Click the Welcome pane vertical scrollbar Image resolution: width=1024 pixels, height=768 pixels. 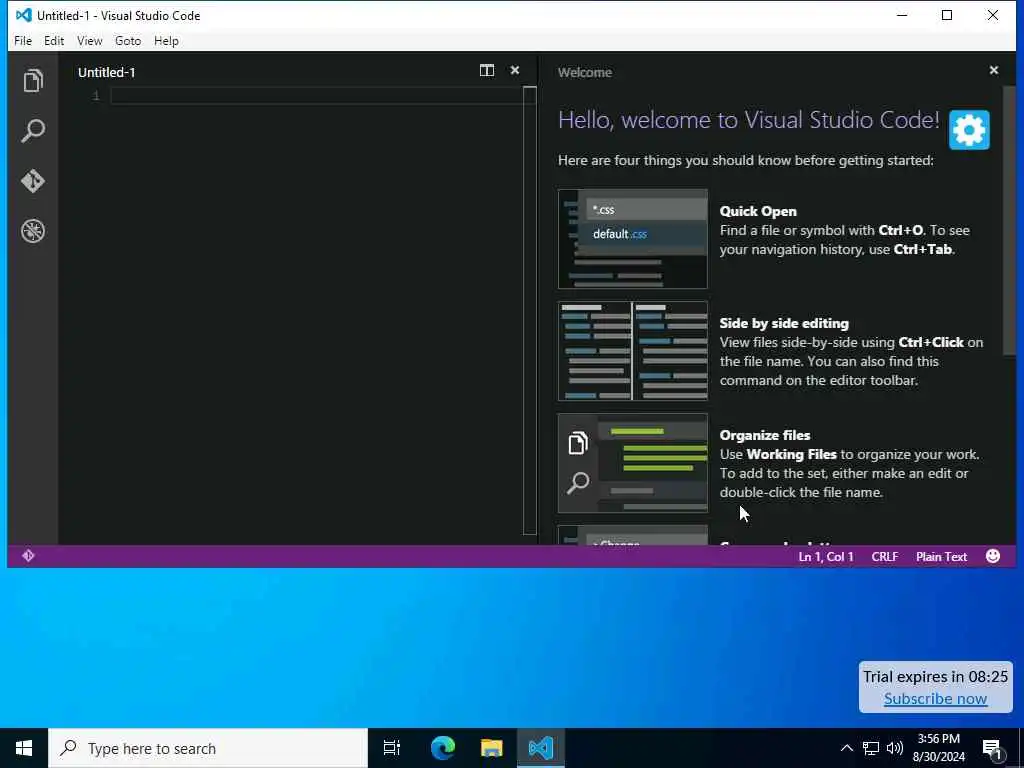click(x=1009, y=222)
